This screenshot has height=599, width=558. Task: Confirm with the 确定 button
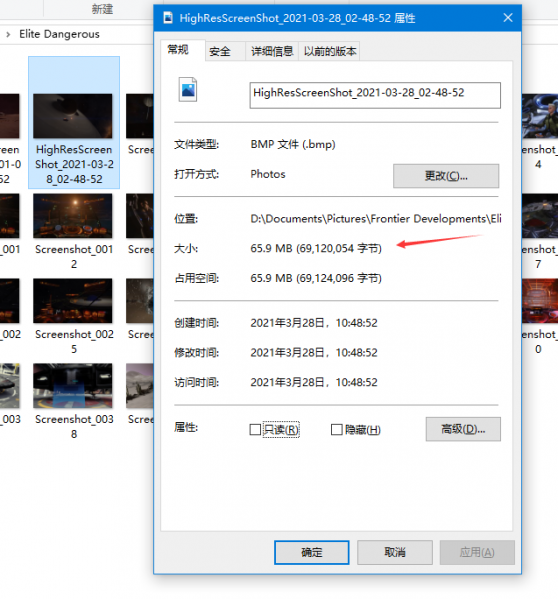click(312, 552)
